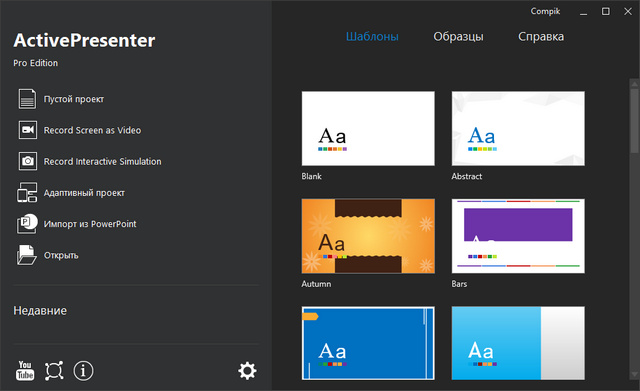Click the 'Bars' template label
This screenshot has height=391, width=640.
459,284
